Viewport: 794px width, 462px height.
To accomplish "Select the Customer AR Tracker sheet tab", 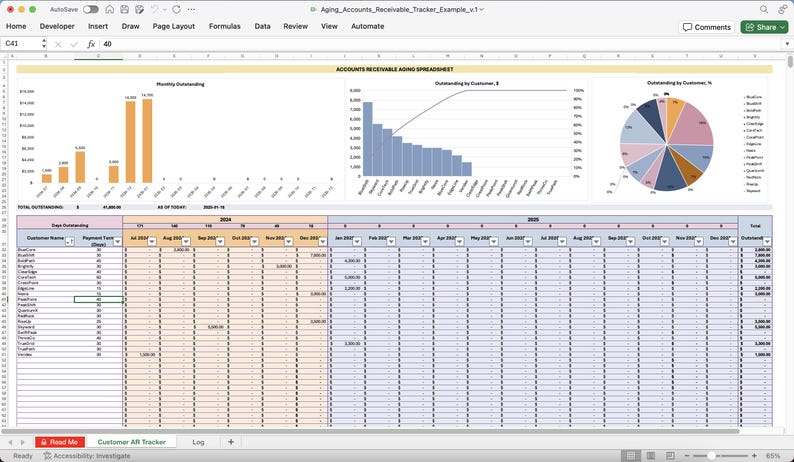I will 131,442.
